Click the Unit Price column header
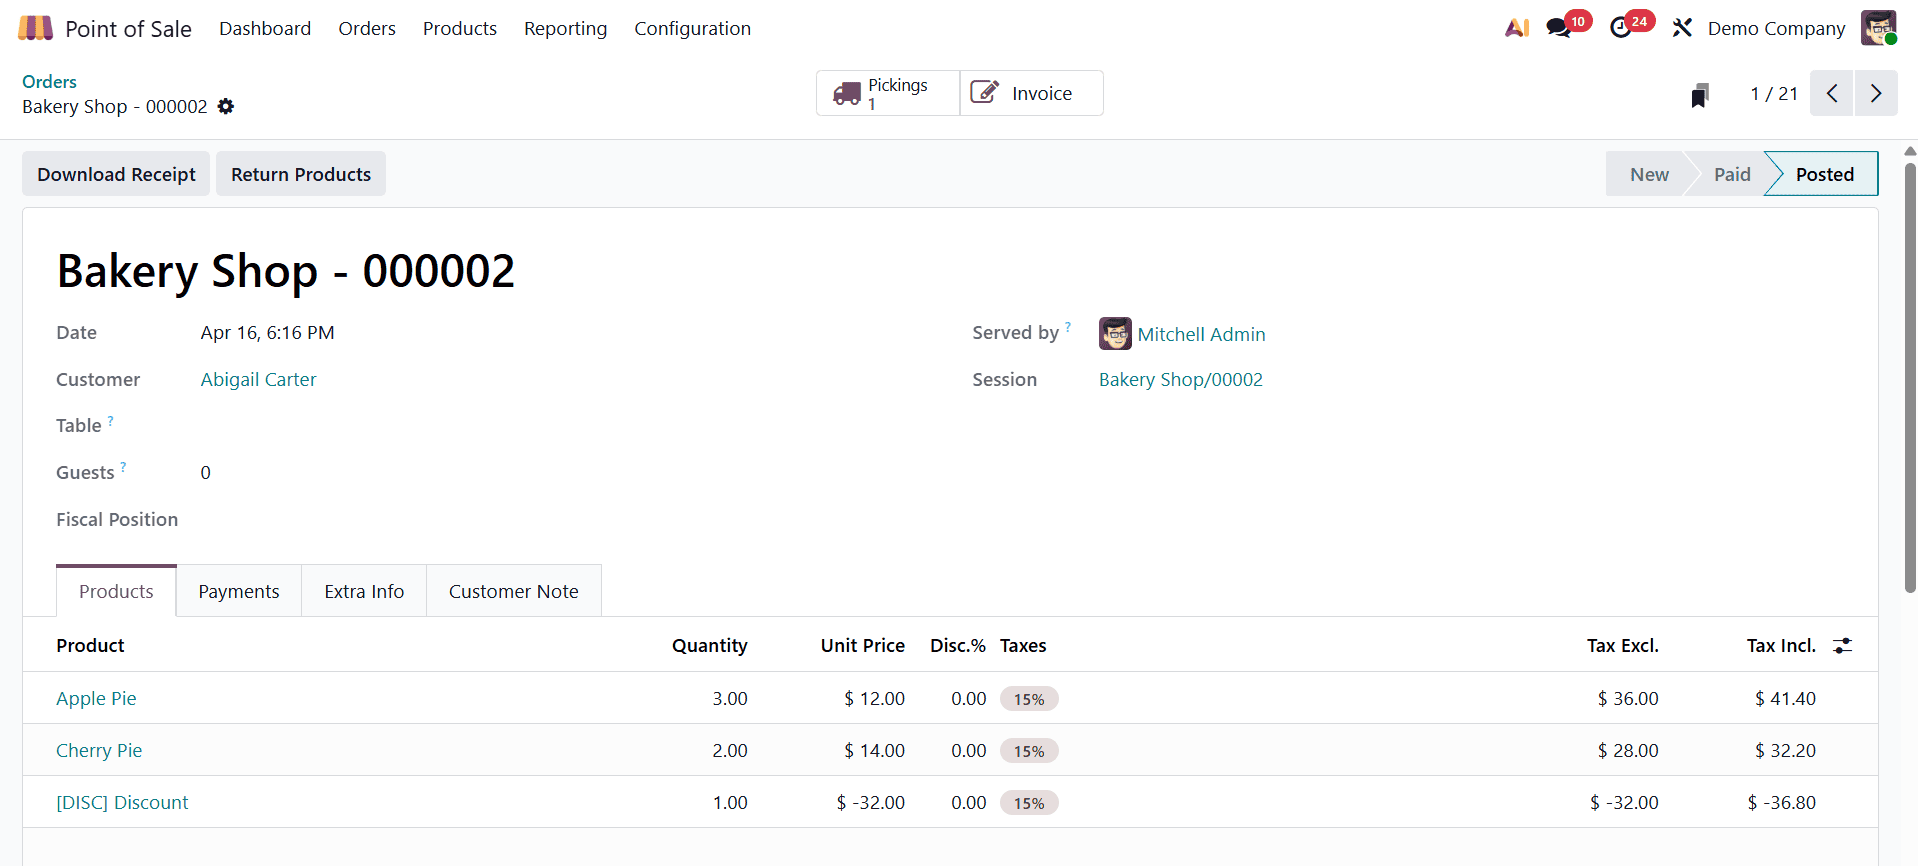The height and width of the screenshot is (866, 1918). (862, 645)
